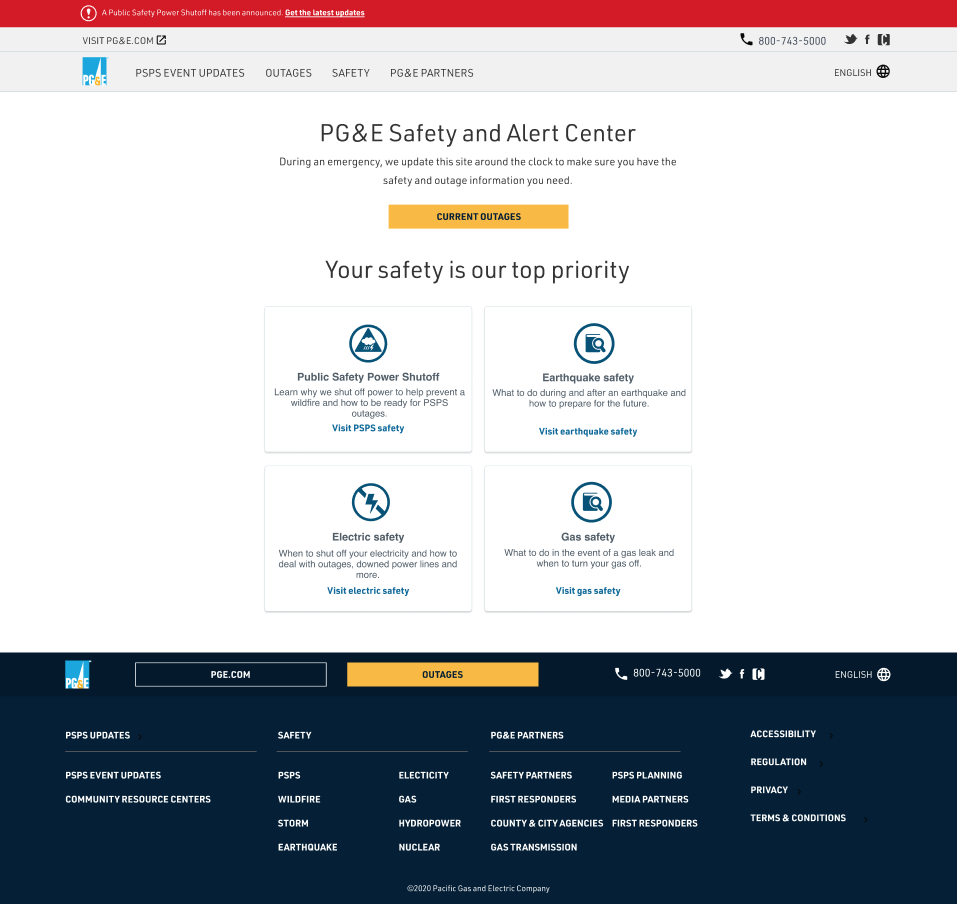Open the Facebook icon in the top bar

point(867,40)
